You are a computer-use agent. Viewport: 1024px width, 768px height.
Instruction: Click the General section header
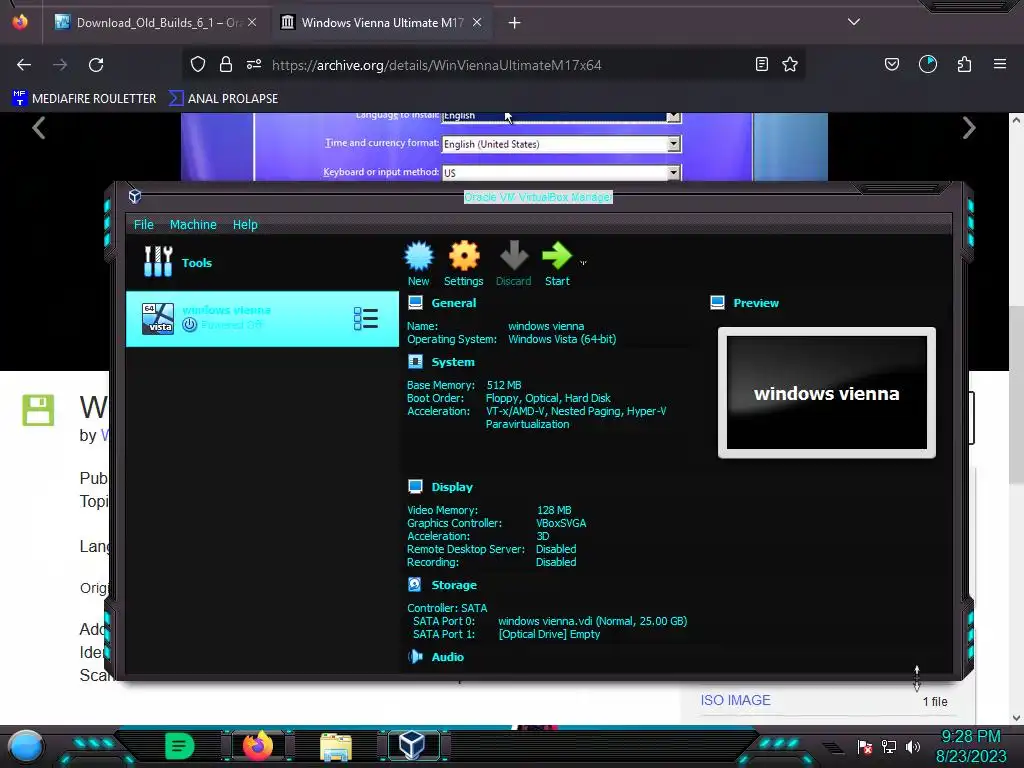[x=454, y=303]
